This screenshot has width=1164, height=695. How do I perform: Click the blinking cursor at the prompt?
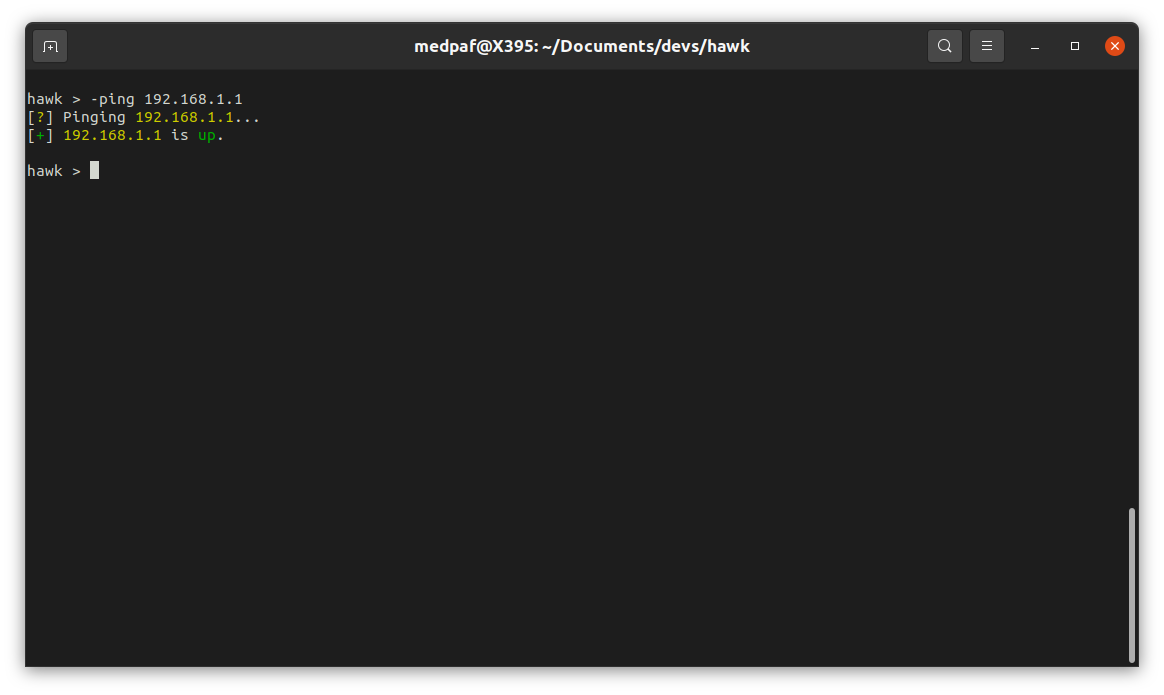95,171
